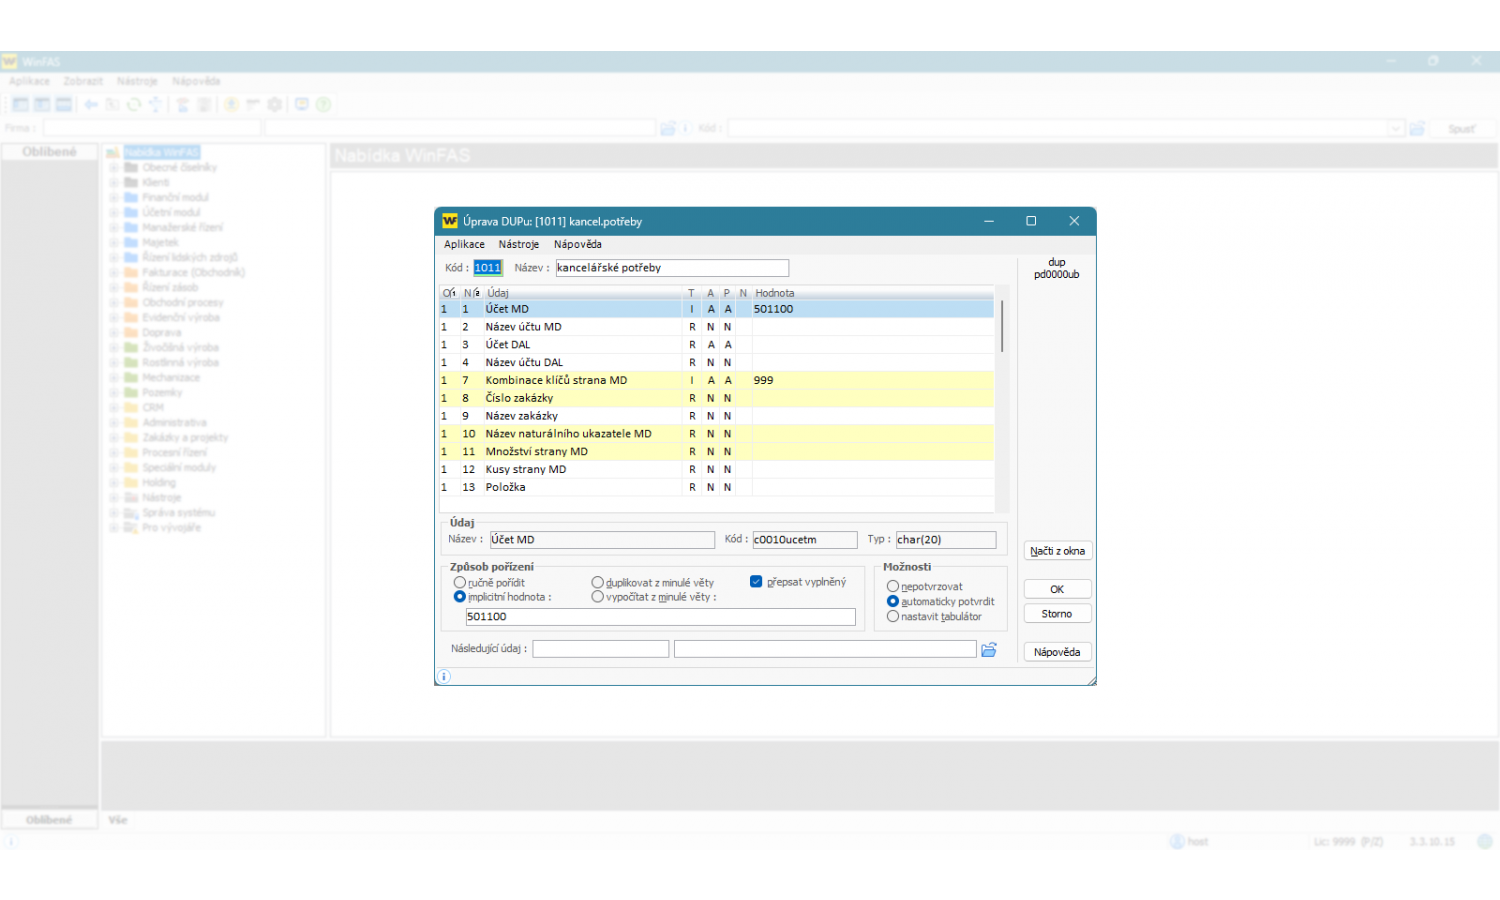Click the first panel layout icon in WinFAS toolbar

(20, 104)
